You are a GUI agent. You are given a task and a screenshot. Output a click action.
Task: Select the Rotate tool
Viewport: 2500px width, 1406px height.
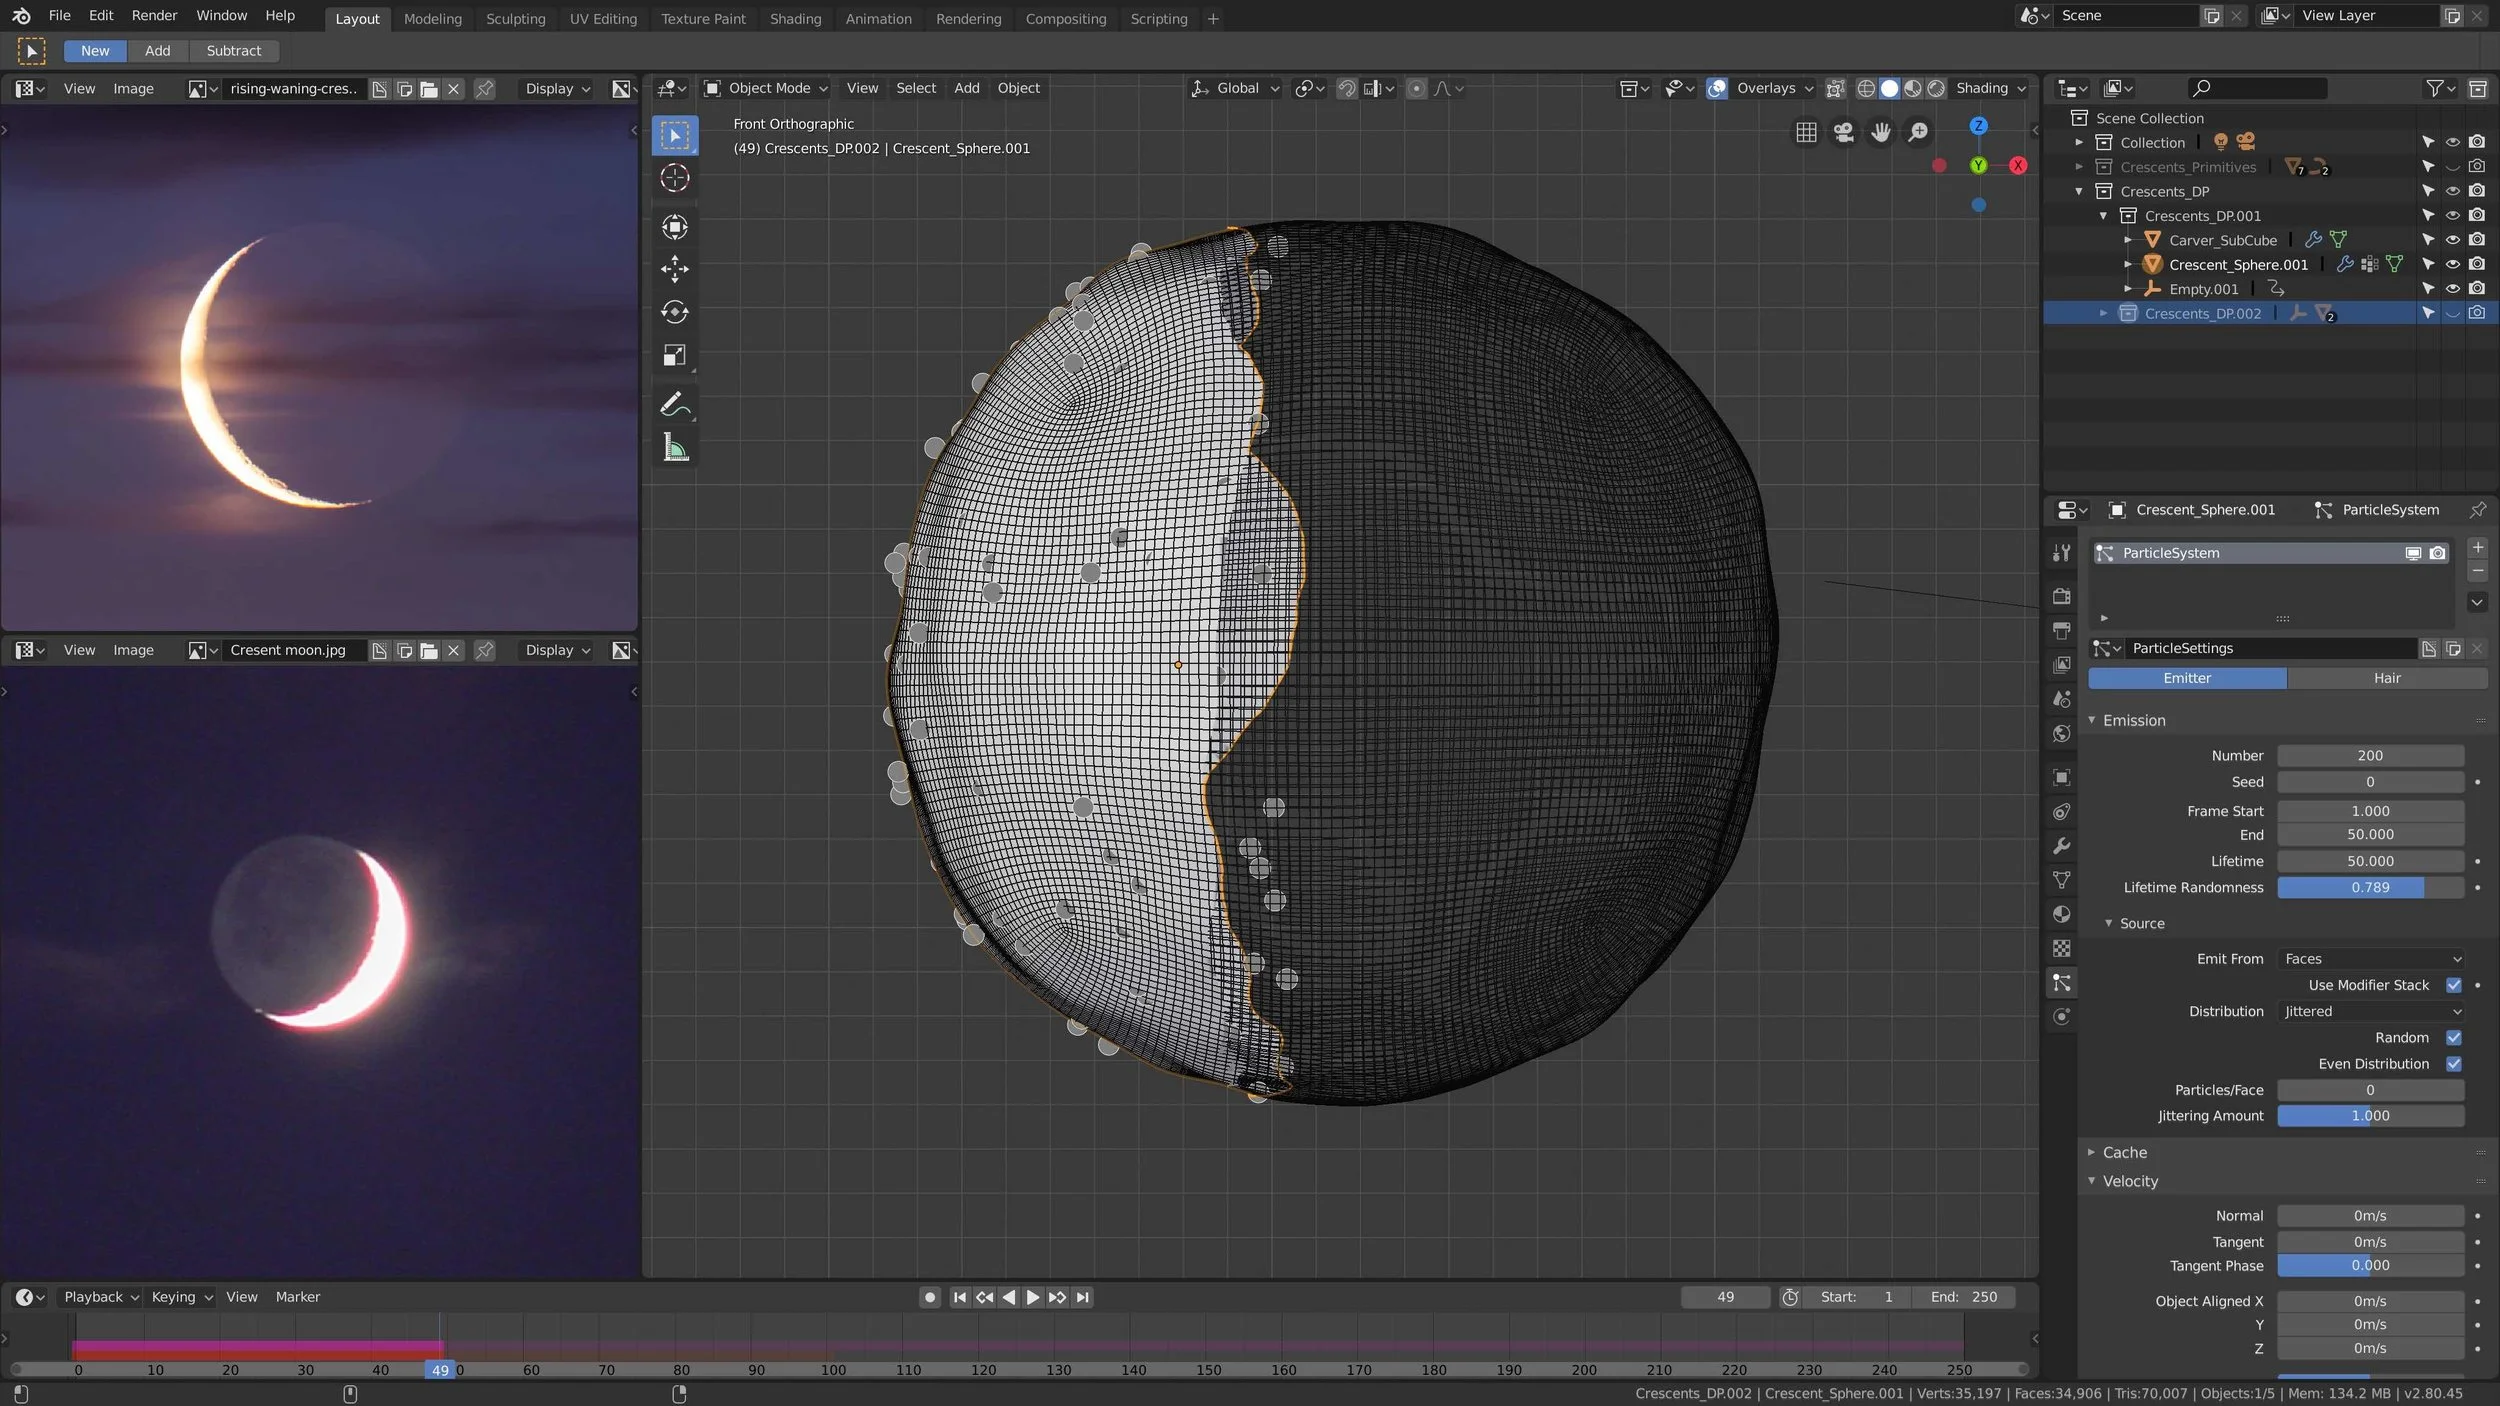[675, 312]
